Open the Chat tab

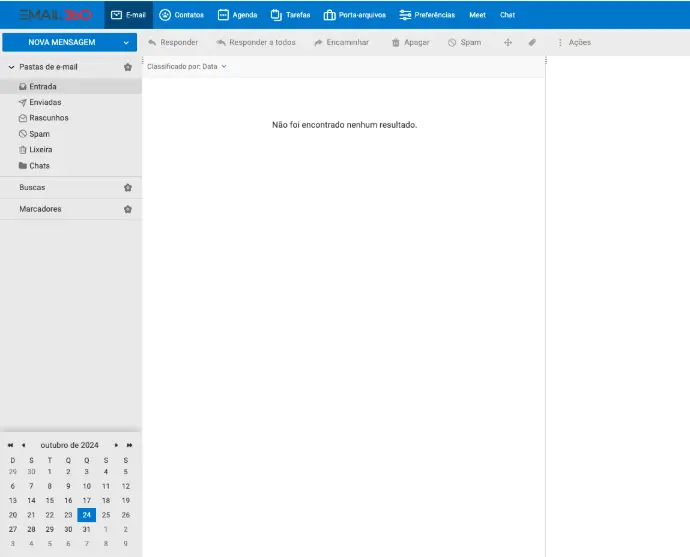click(507, 15)
